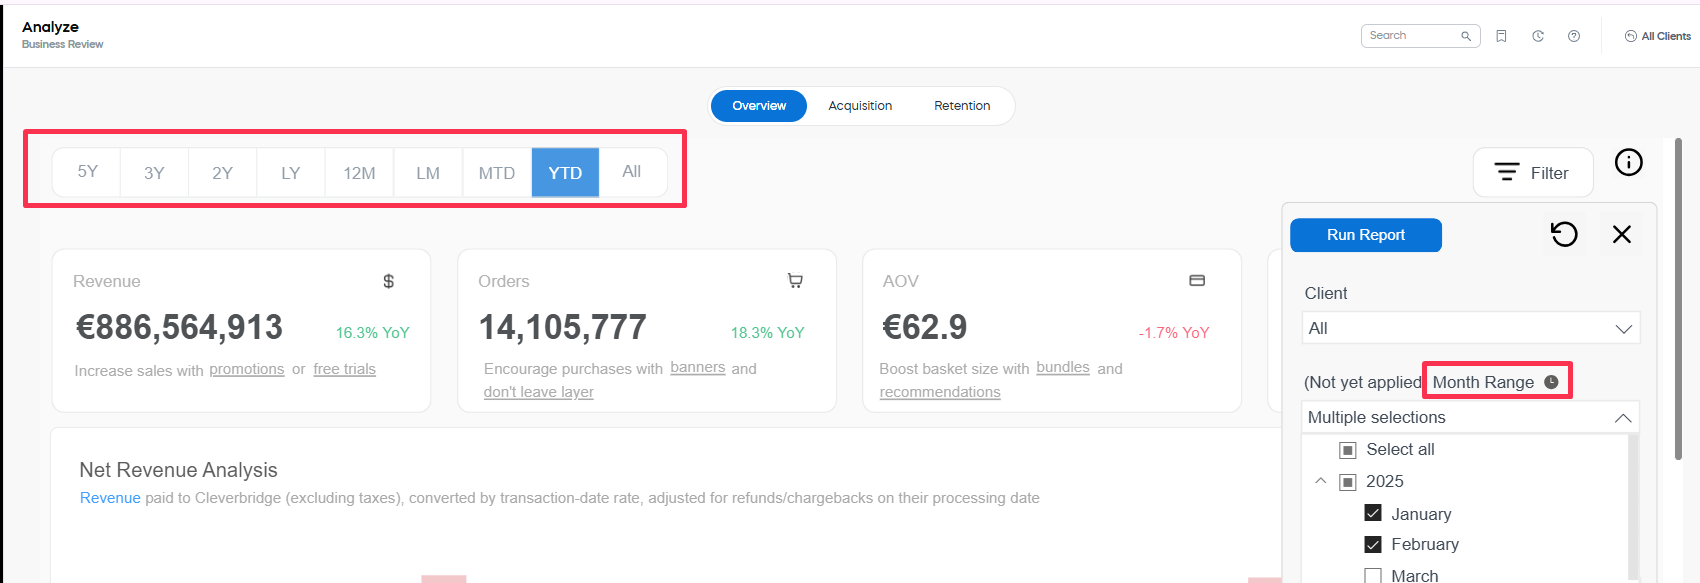Toggle the Select all checkbox
Viewport: 1700px width, 583px height.
pyautogui.click(x=1347, y=450)
